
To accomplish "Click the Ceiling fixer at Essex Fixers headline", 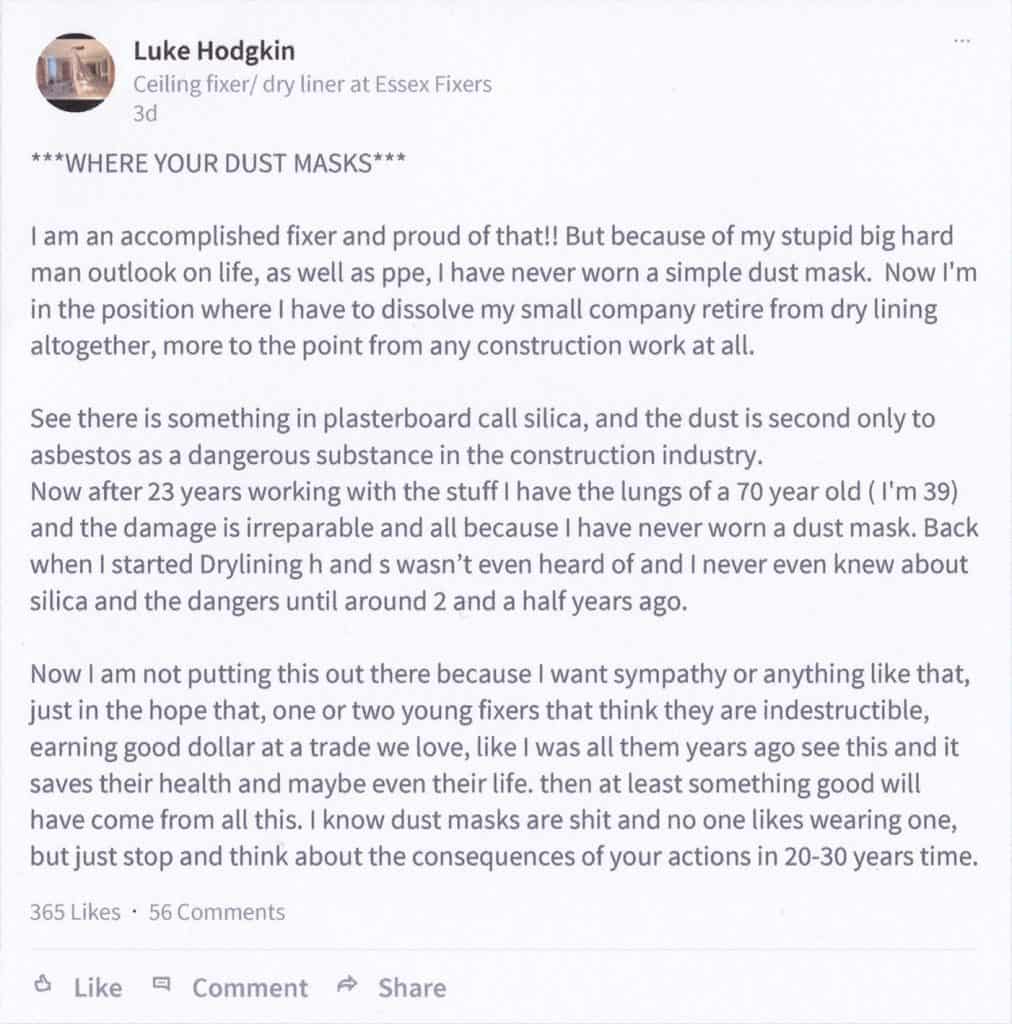I will tap(312, 84).
